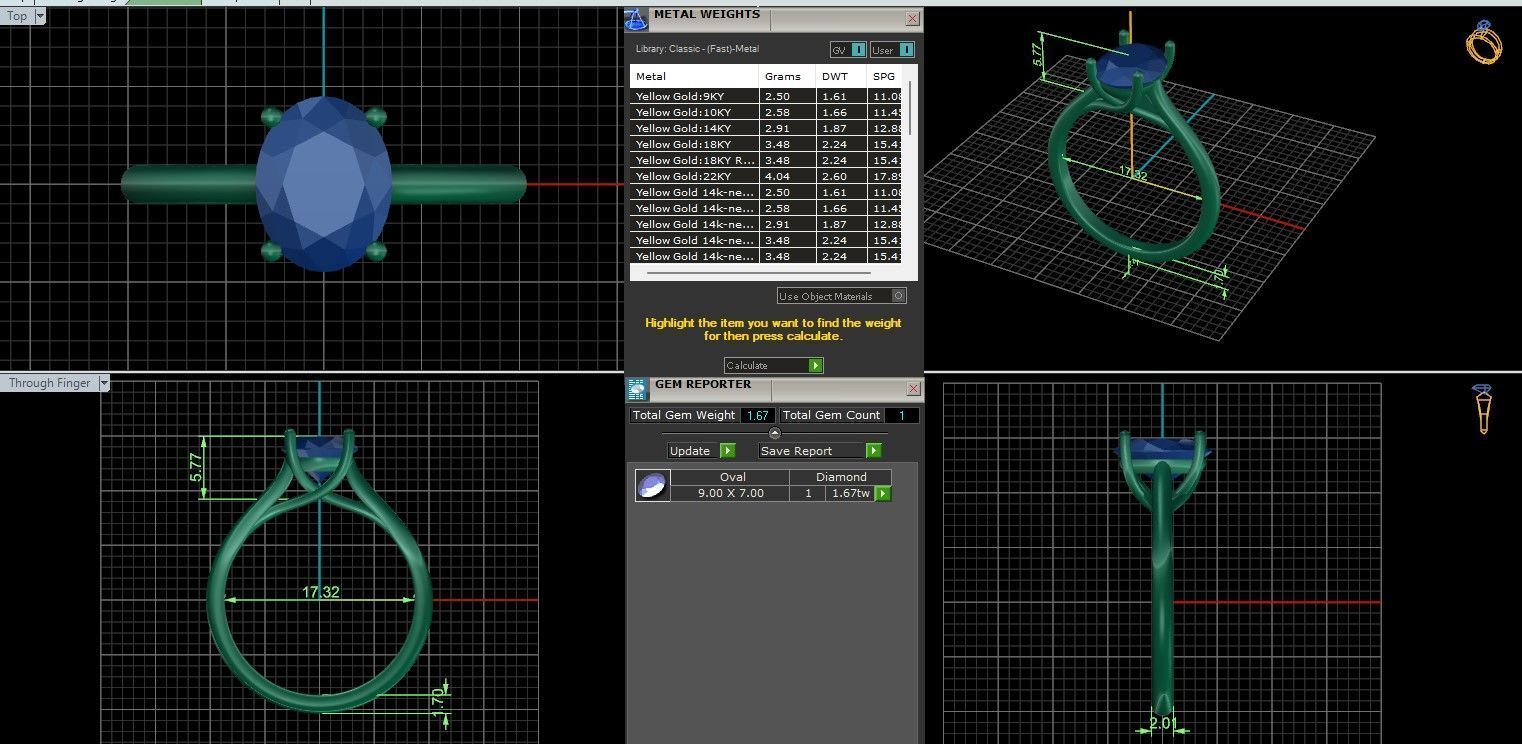Click the 5.77 dimension in Through Finger view
Screen dimensions: 1522x744
196,468
